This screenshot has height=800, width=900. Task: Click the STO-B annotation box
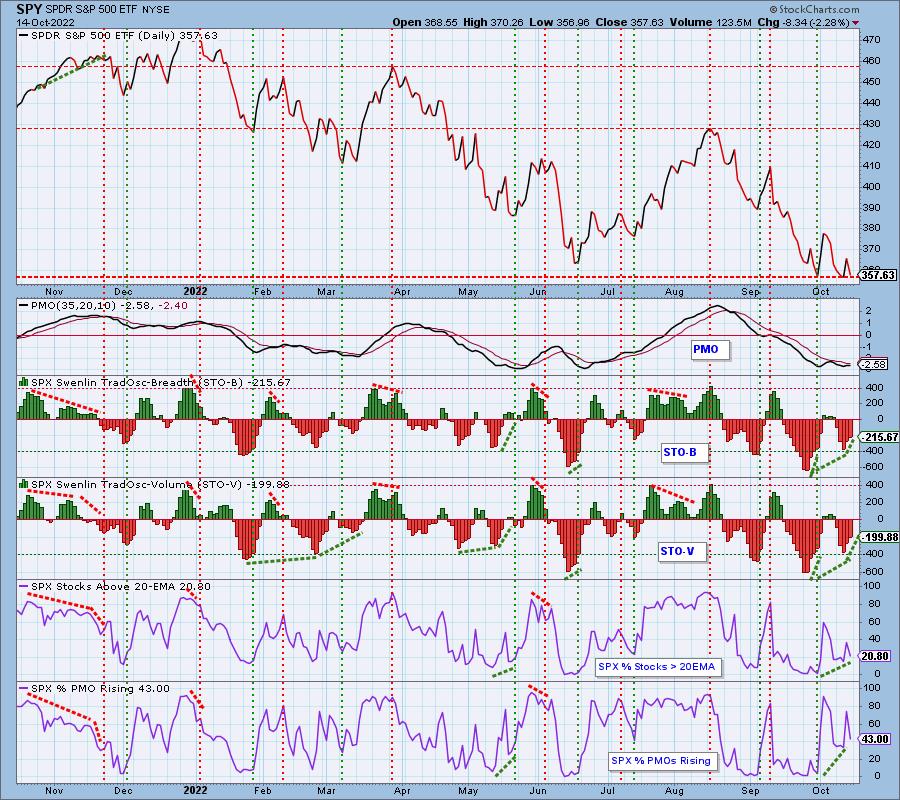point(684,453)
